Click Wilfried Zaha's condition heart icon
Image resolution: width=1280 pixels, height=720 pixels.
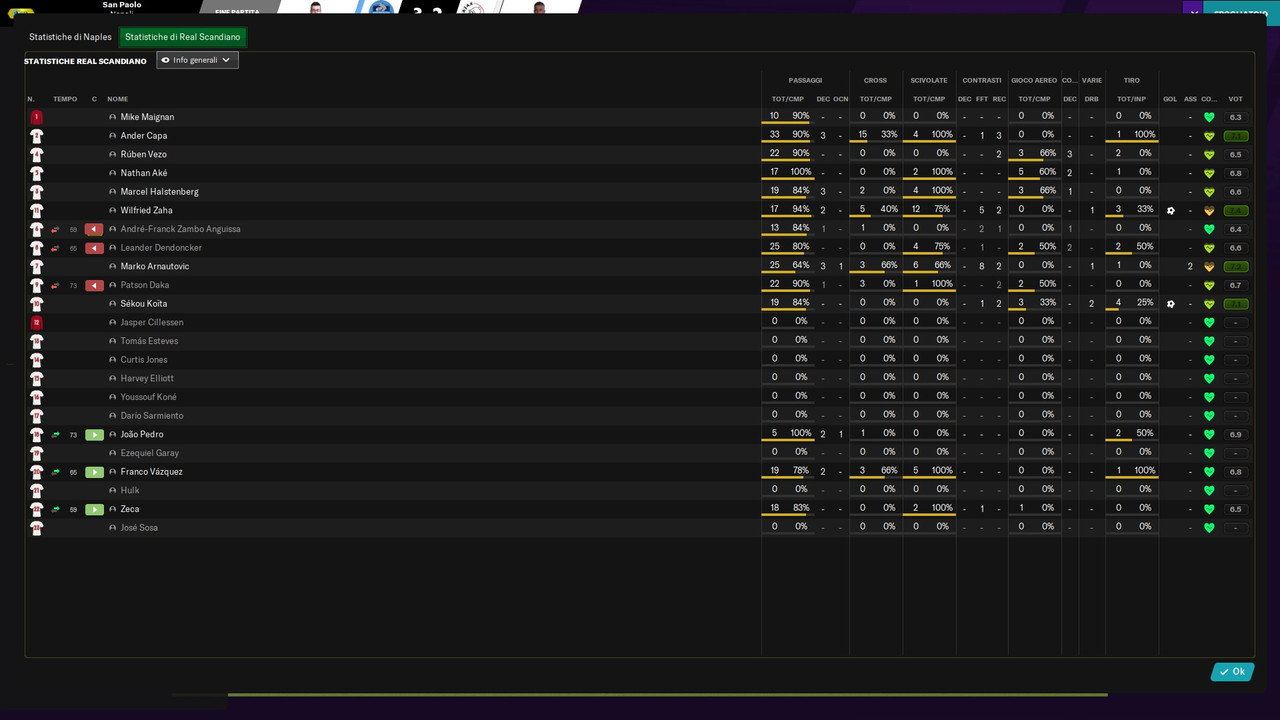click(1209, 211)
